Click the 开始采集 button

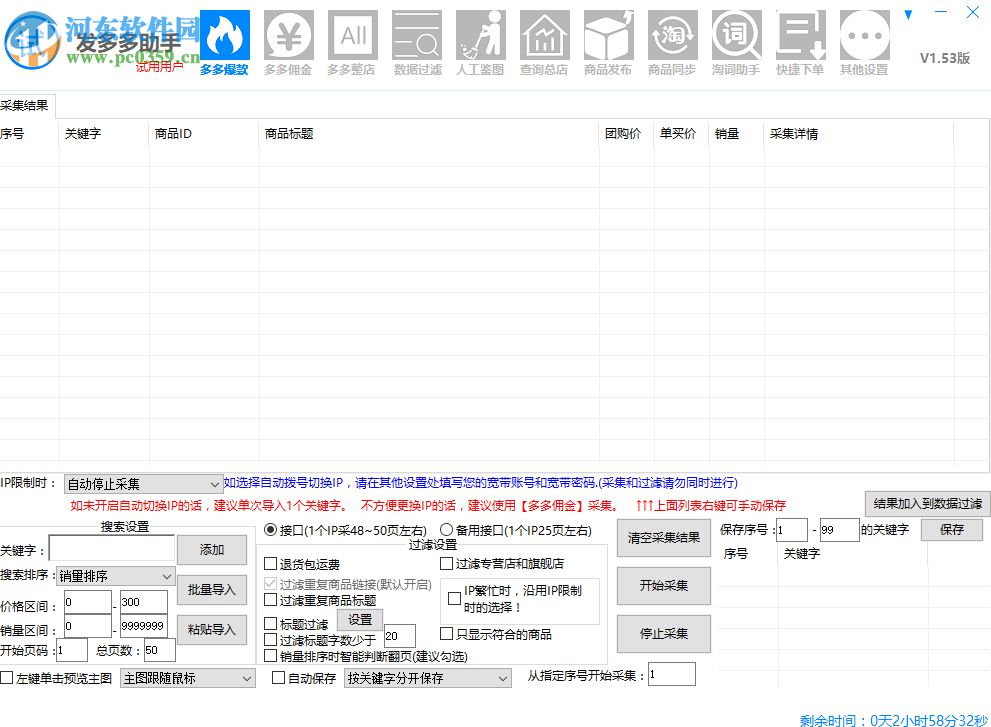pyautogui.click(x=664, y=585)
